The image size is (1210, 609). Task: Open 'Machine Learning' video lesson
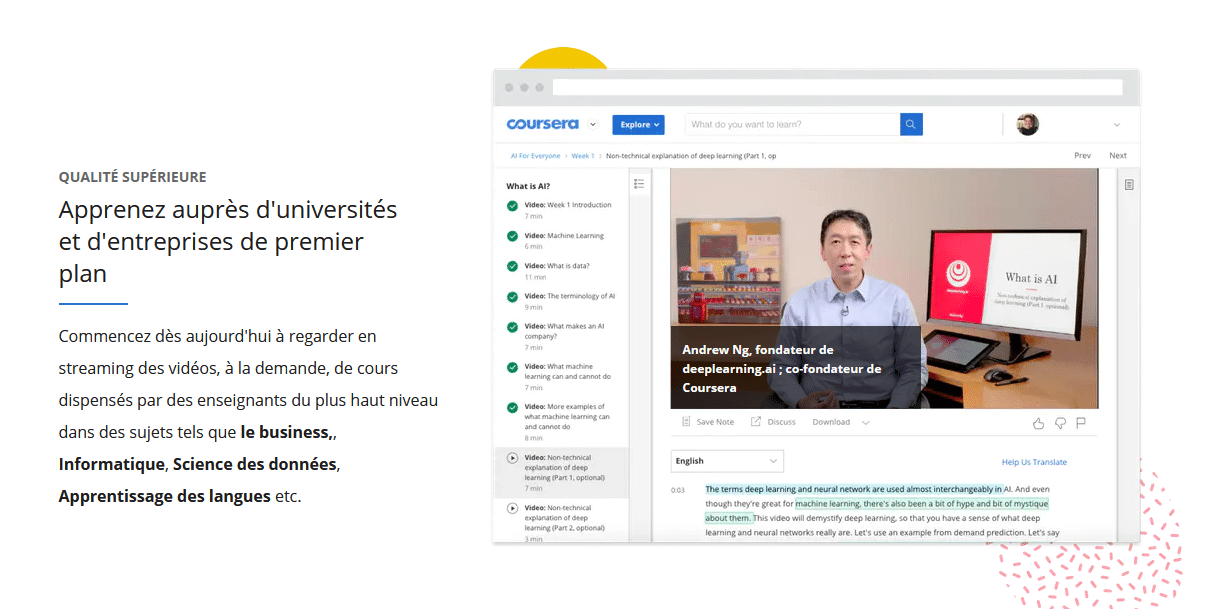(x=564, y=236)
